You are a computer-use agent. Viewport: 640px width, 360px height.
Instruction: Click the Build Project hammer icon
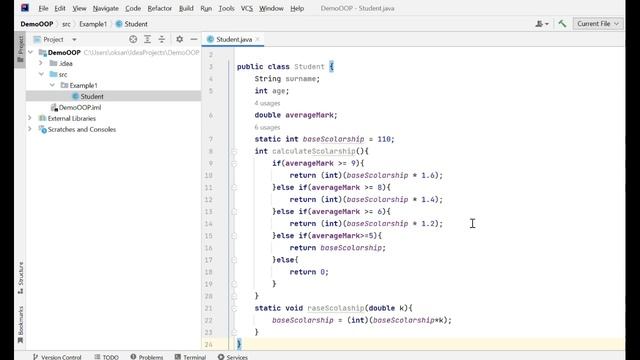click(x=562, y=24)
